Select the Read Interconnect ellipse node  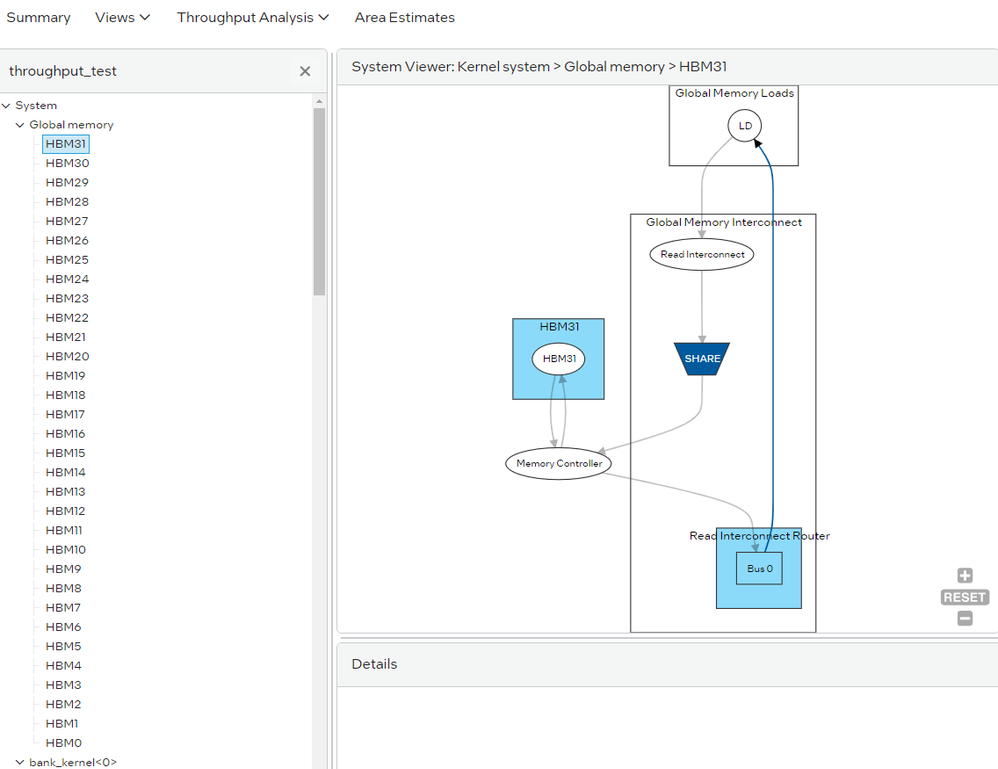[x=702, y=254]
